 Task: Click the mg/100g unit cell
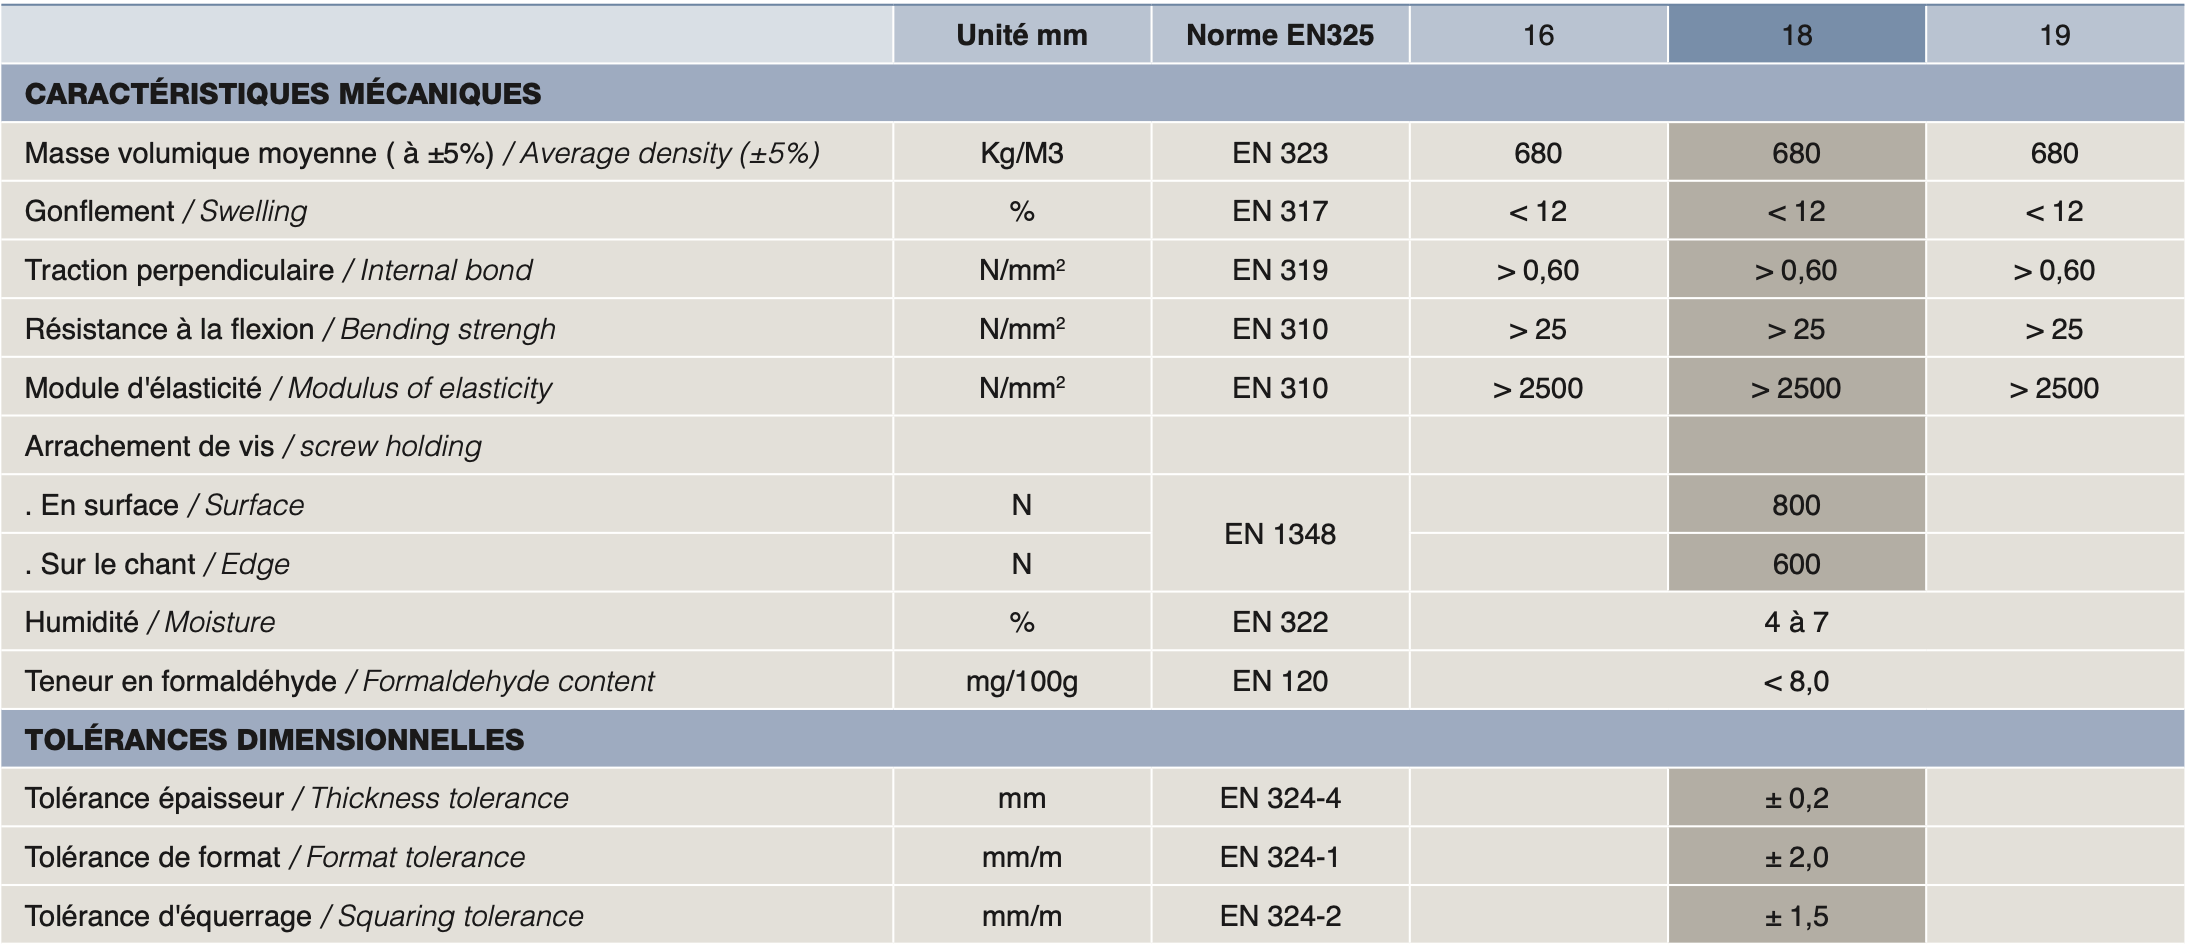pyautogui.click(x=1021, y=681)
